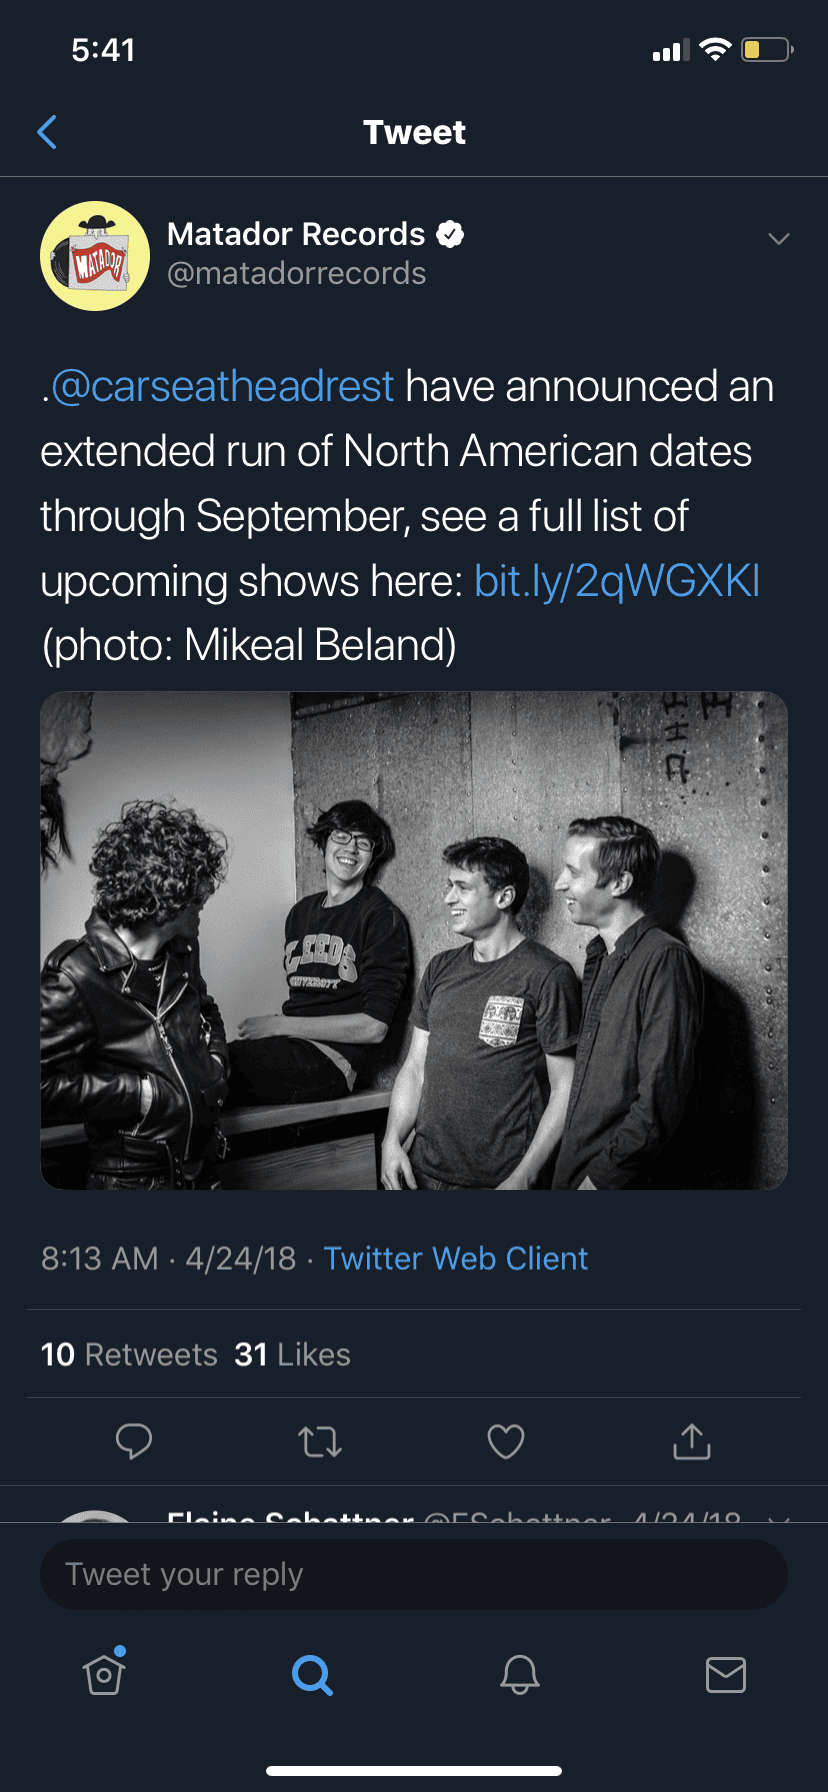Open Search with the magnifier icon

pos(312,1676)
